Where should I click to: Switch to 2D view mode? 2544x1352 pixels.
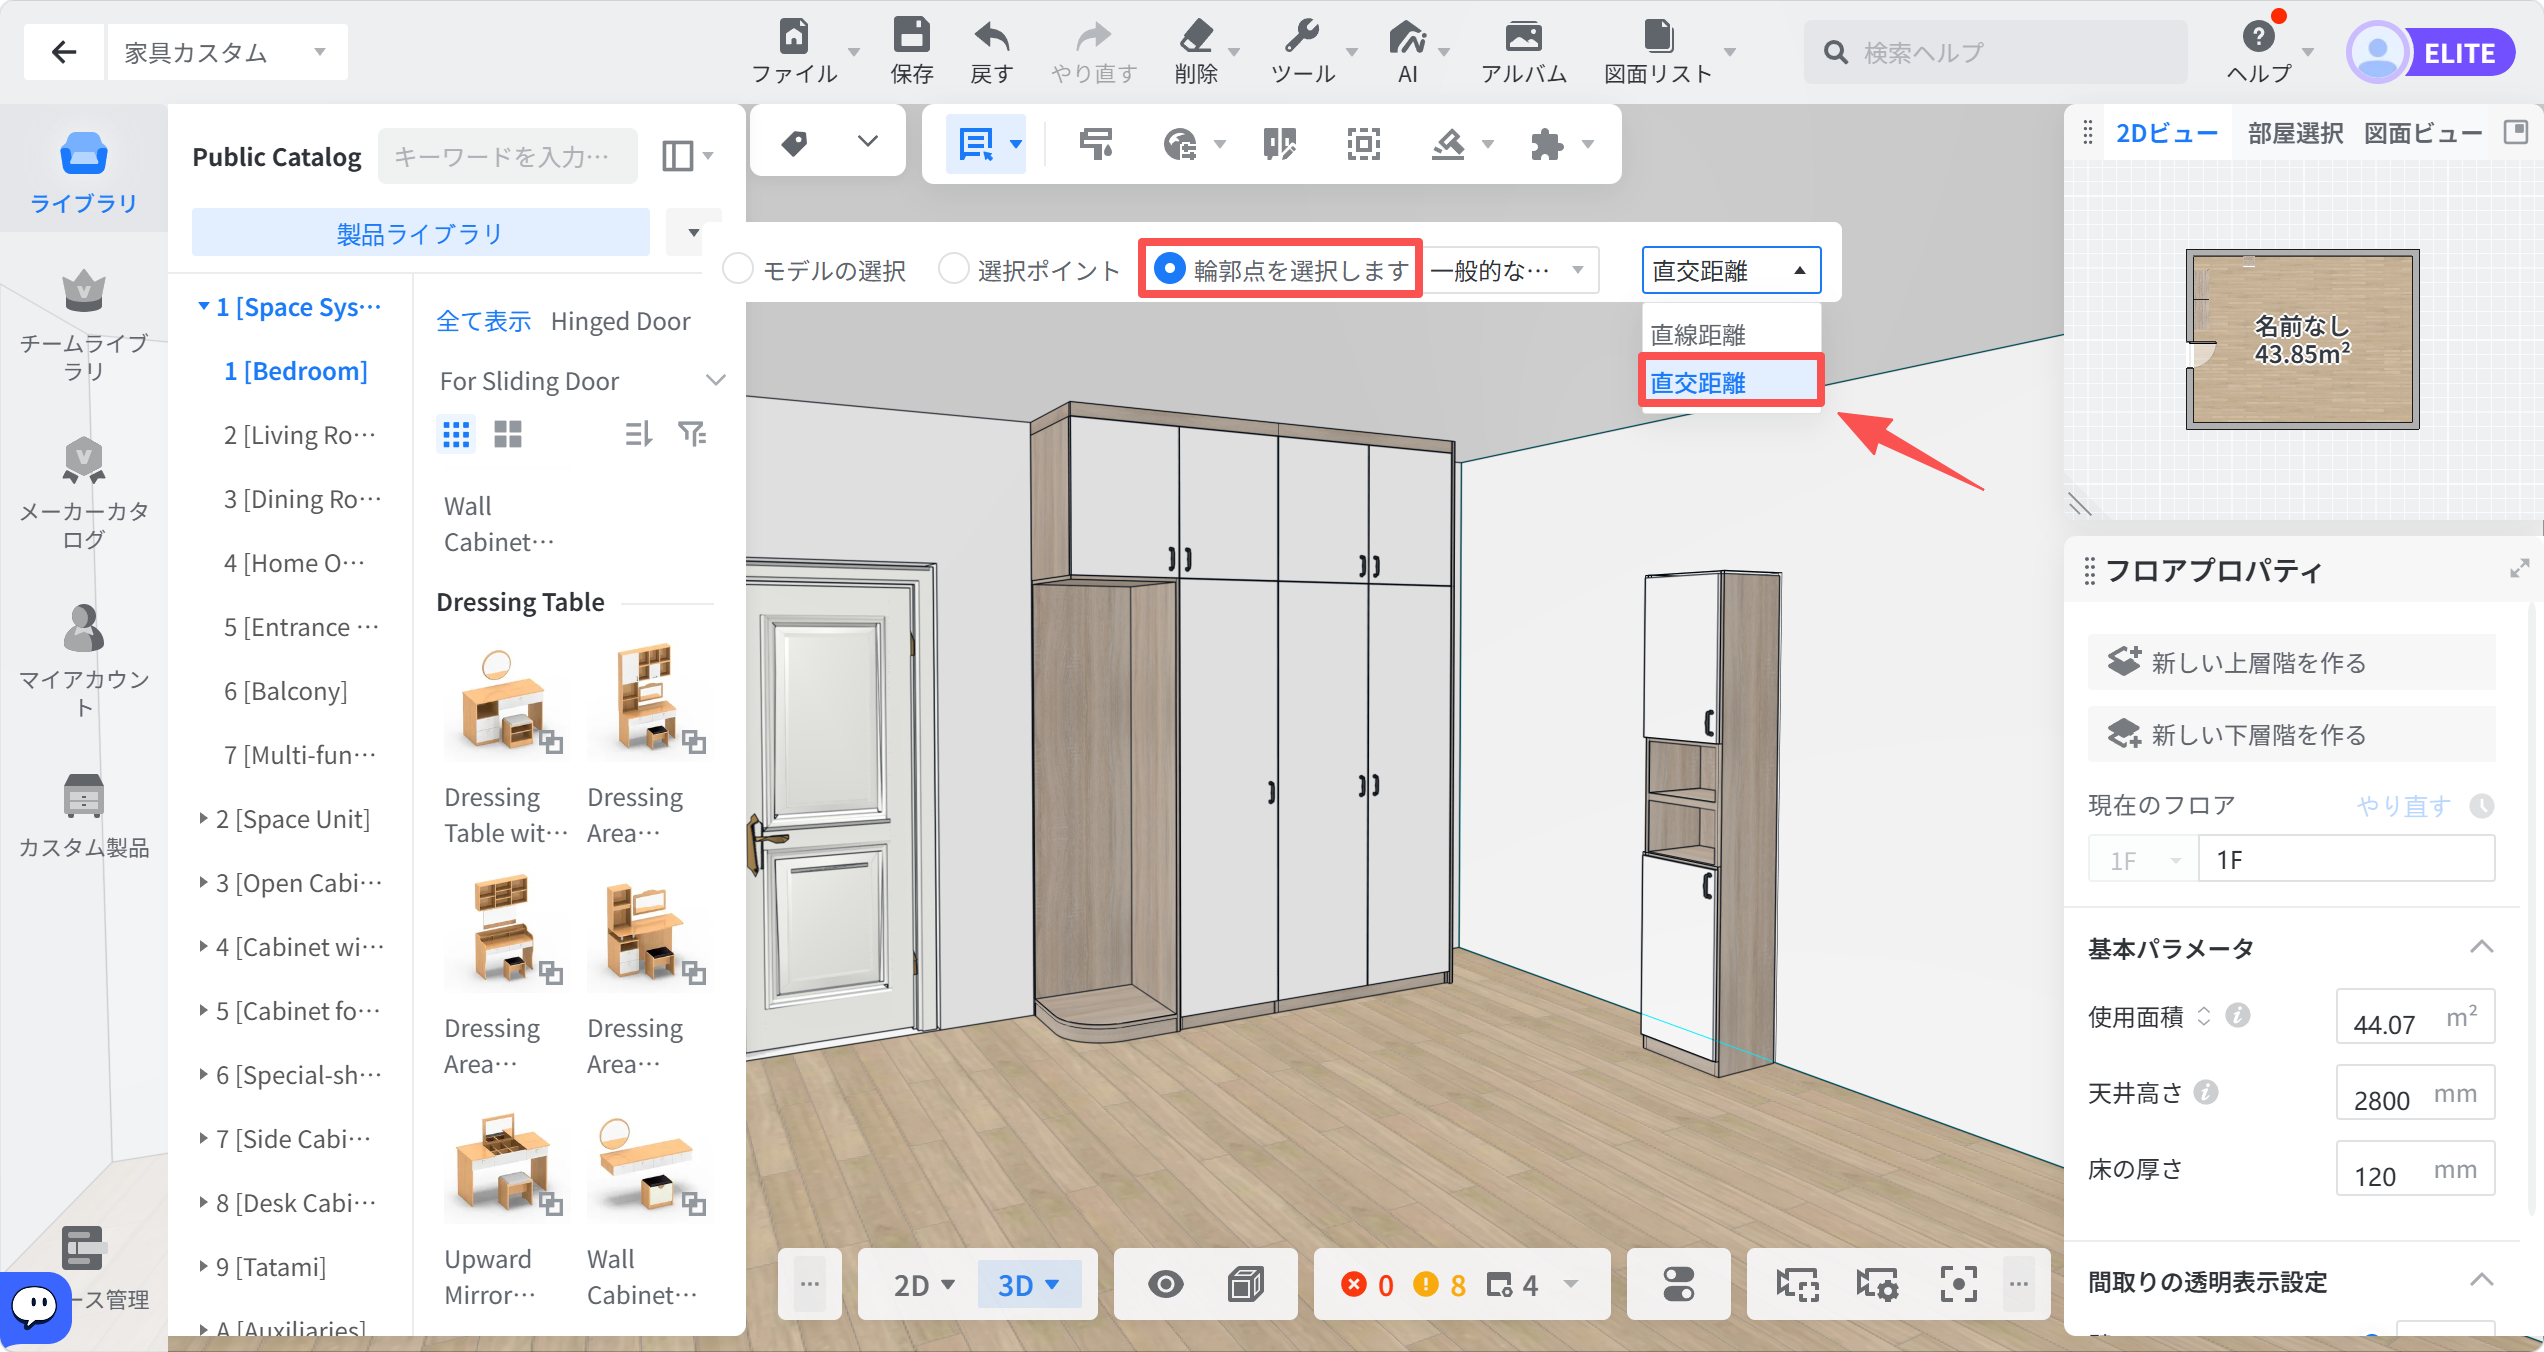tap(924, 1285)
